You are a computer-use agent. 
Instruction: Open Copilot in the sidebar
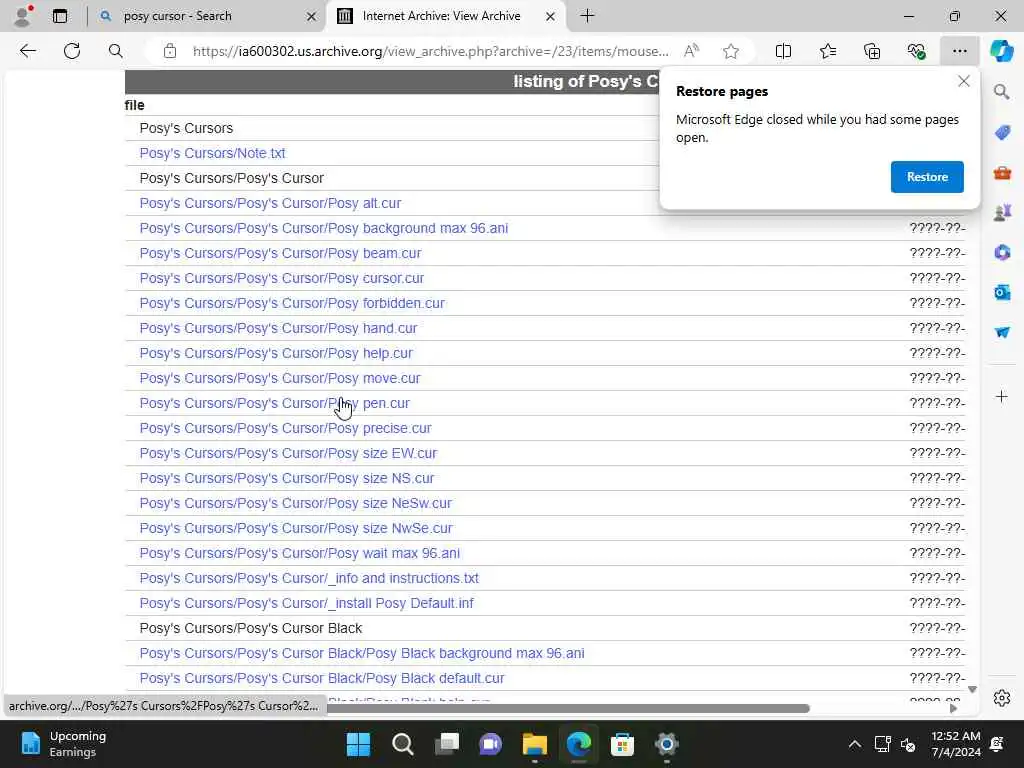(1002, 51)
